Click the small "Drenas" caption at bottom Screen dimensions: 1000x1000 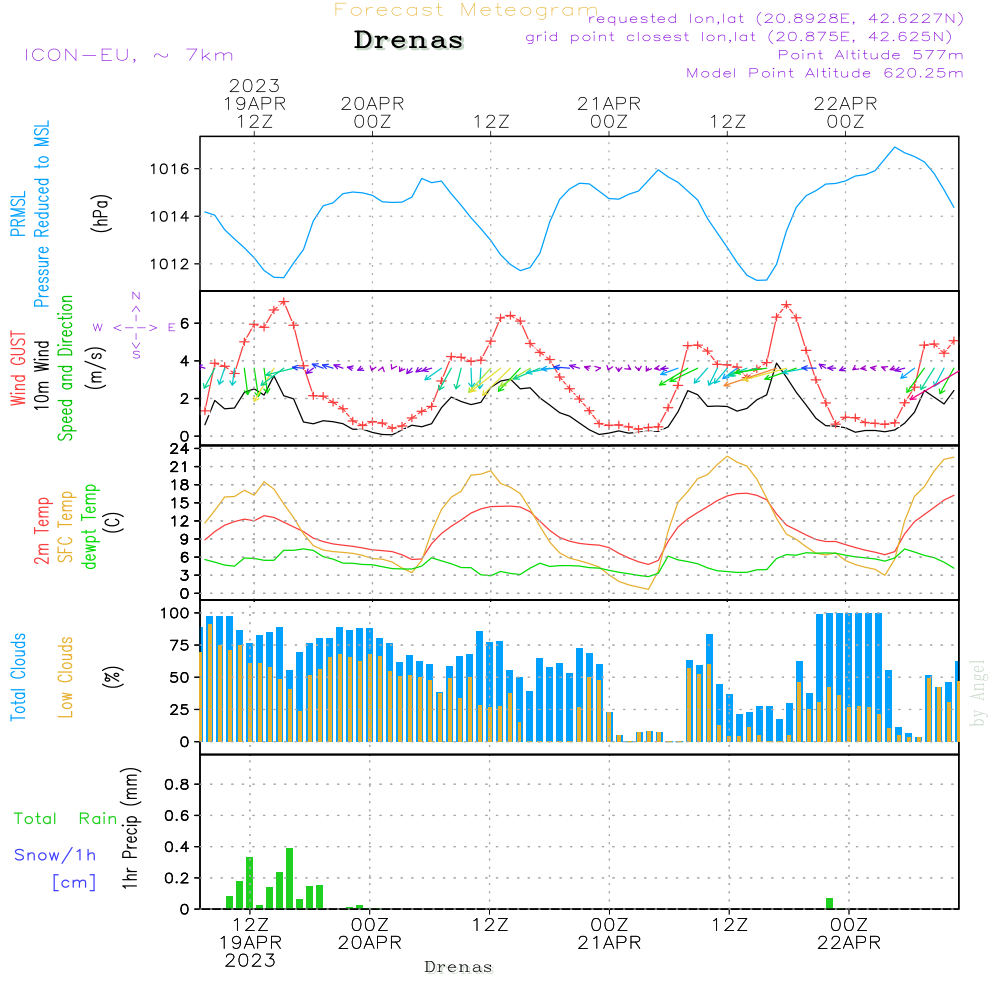(459, 967)
